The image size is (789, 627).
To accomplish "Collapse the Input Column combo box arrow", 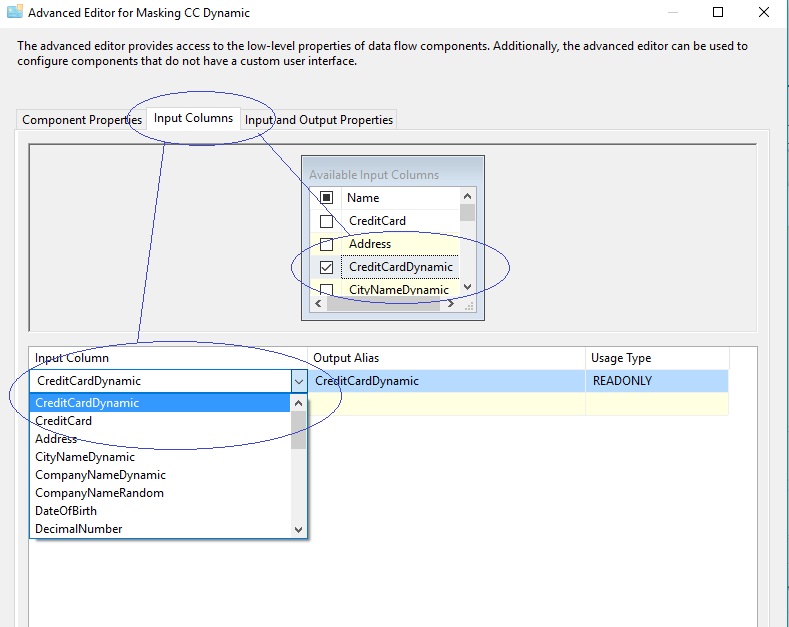I will click(x=299, y=381).
